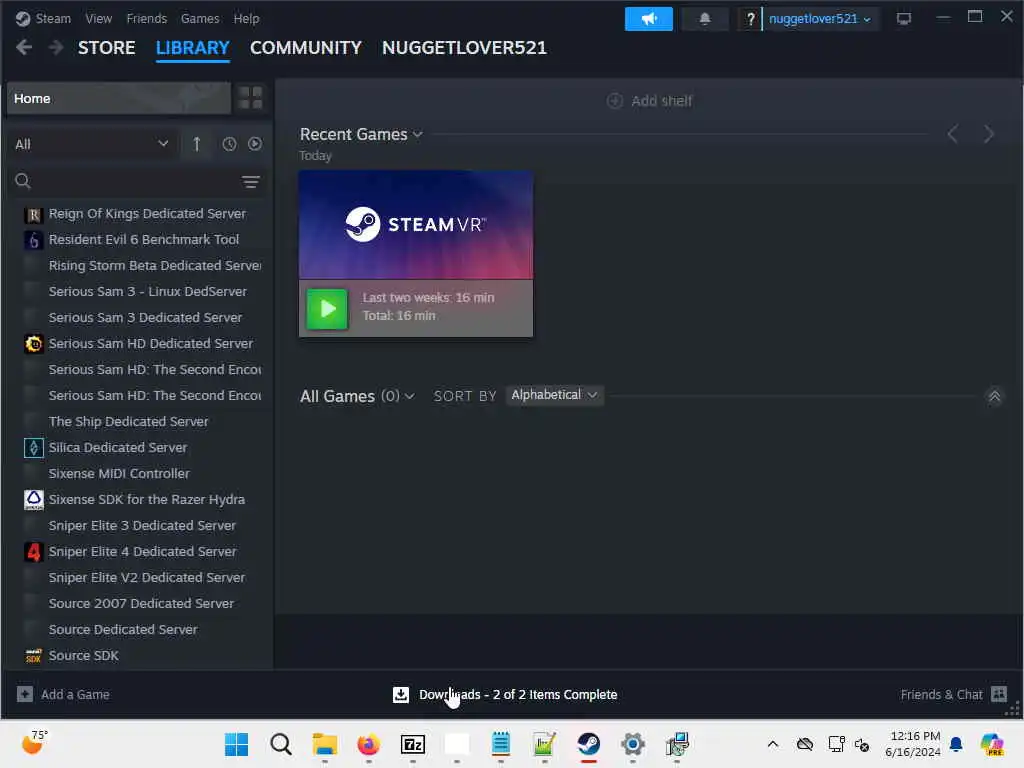
Task: Switch to the LIBRARY tab
Action: point(193,48)
